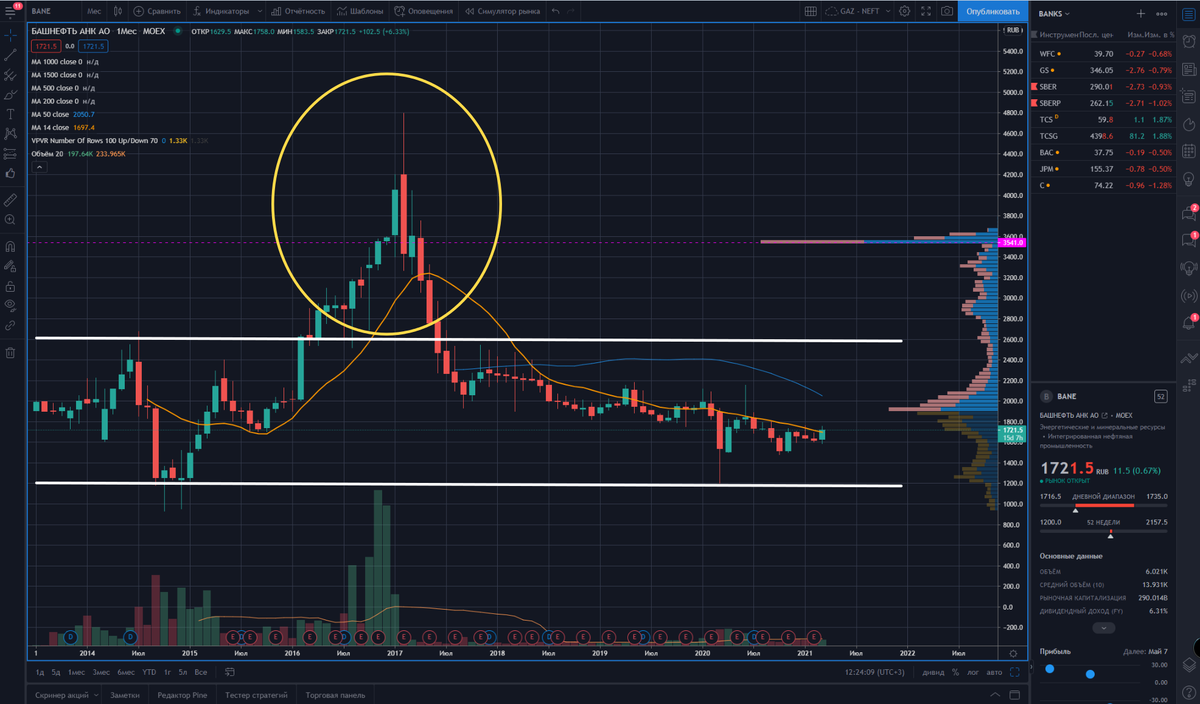This screenshot has height=704, width=1200.
Task: Toggle magnet mode for drawings
Action: [10, 246]
